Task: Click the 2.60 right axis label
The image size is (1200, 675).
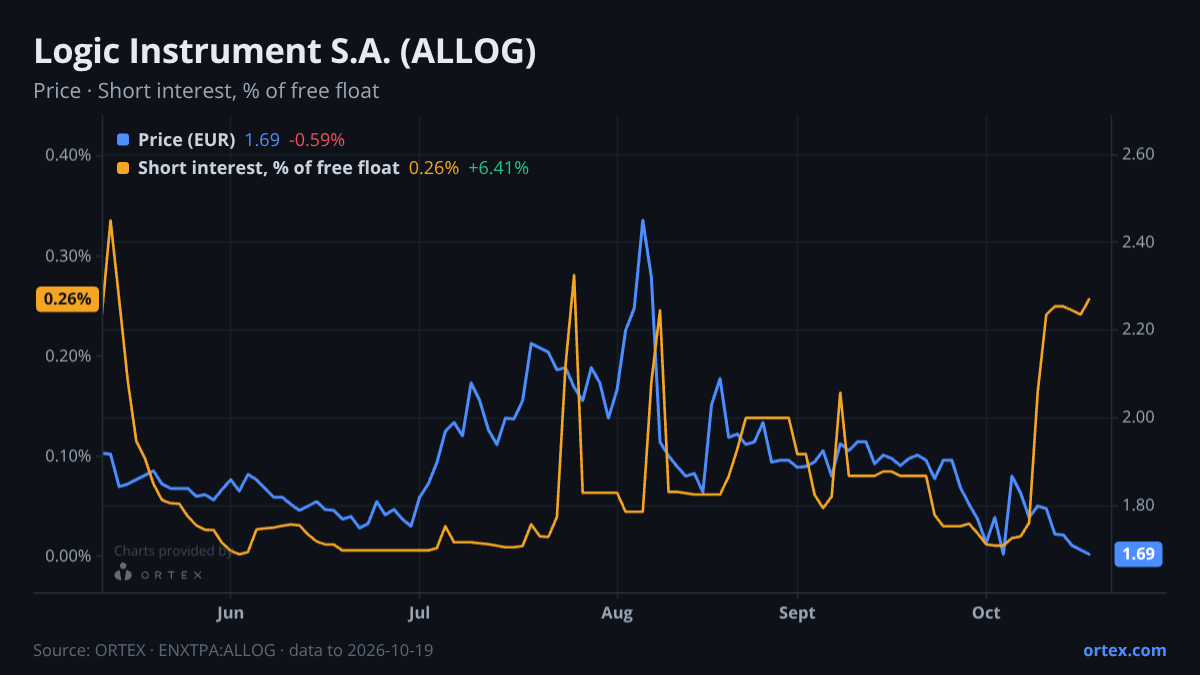Action: 1139,155
